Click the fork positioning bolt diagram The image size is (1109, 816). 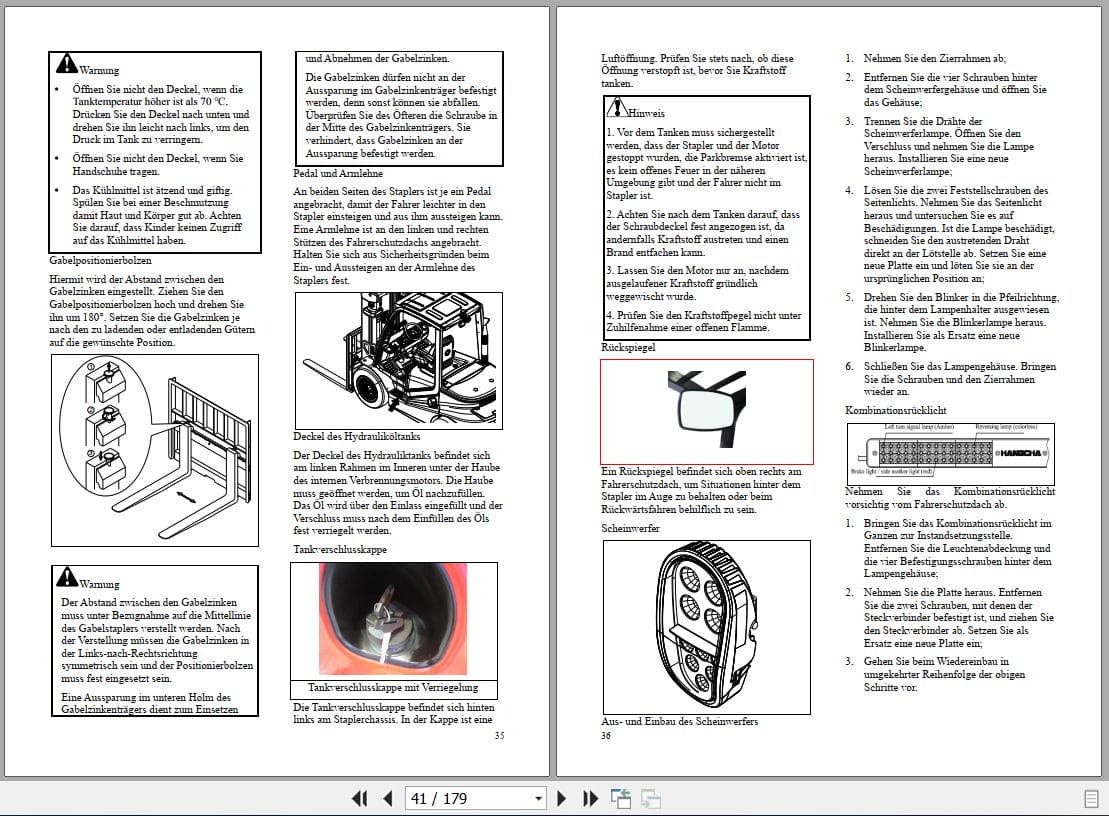(155, 450)
